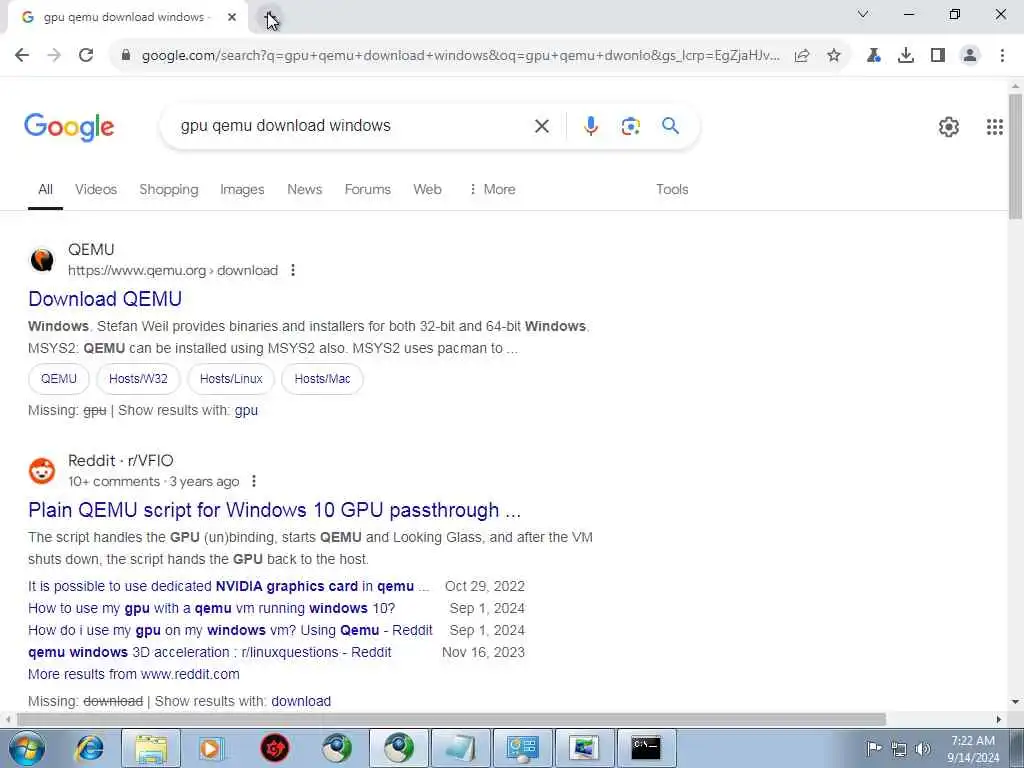Image resolution: width=1024 pixels, height=768 pixels.
Task: Open the search Tools options
Action: point(672,189)
